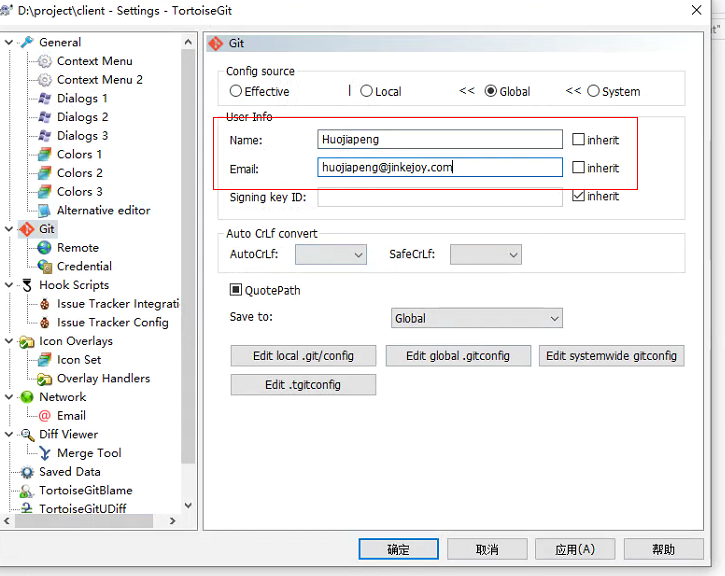Click the Email at-sign icon
The height and width of the screenshot is (576, 725).
point(44,416)
